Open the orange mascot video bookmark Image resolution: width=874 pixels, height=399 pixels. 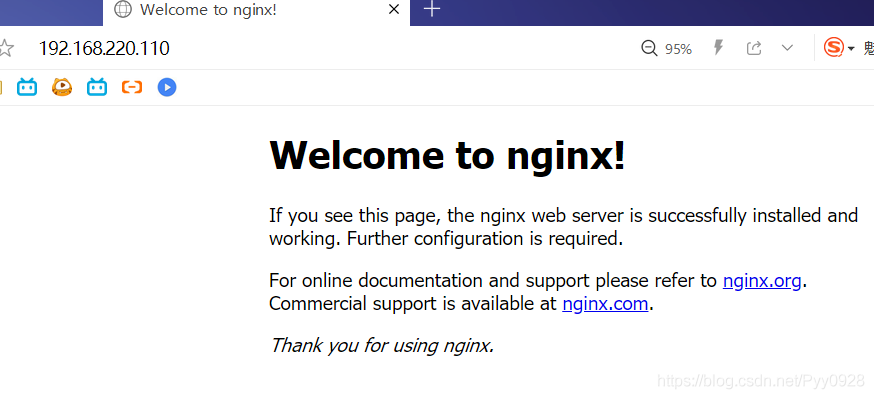tap(62, 87)
